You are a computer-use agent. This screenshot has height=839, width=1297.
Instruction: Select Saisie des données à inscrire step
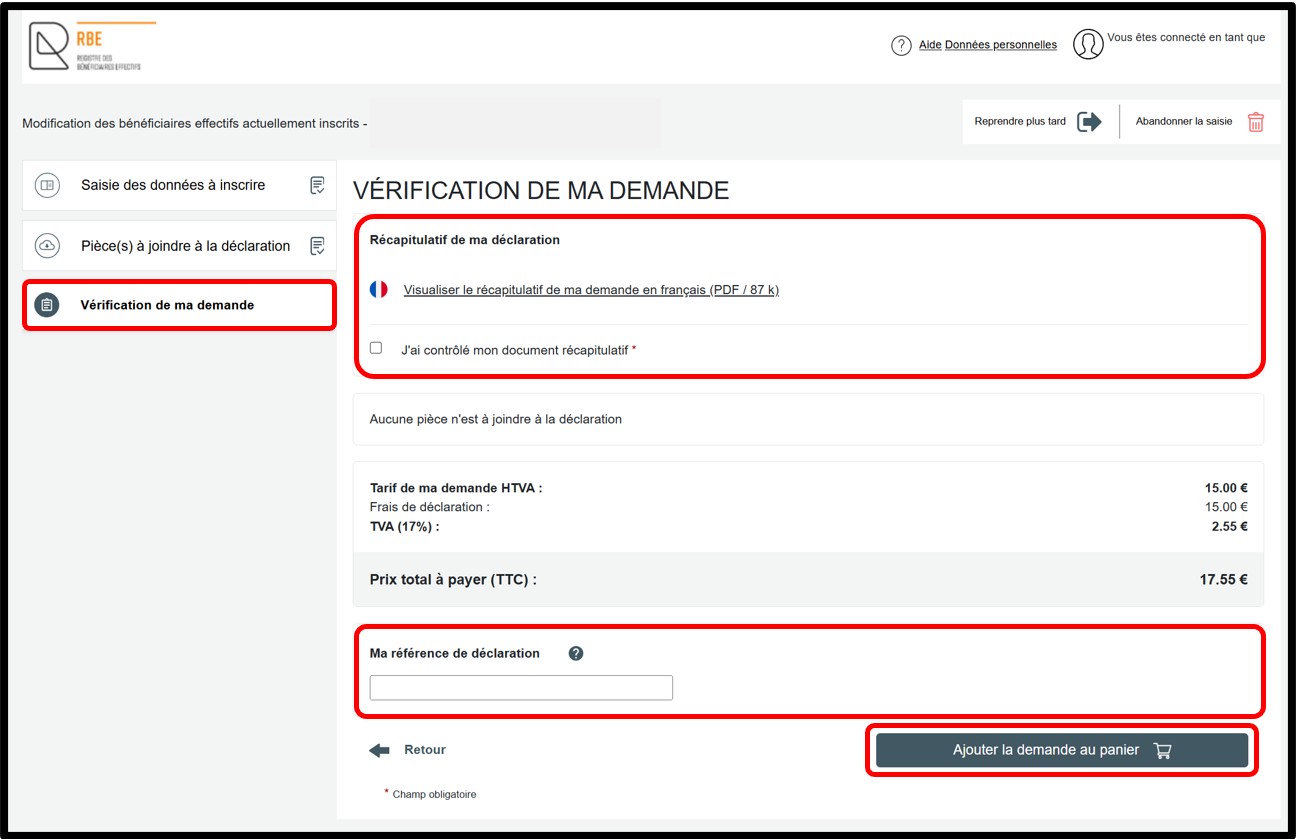click(x=173, y=185)
